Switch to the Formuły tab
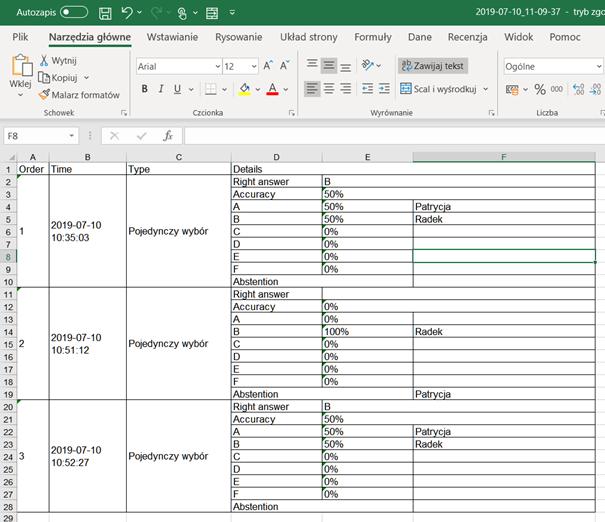 tap(373, 37)
